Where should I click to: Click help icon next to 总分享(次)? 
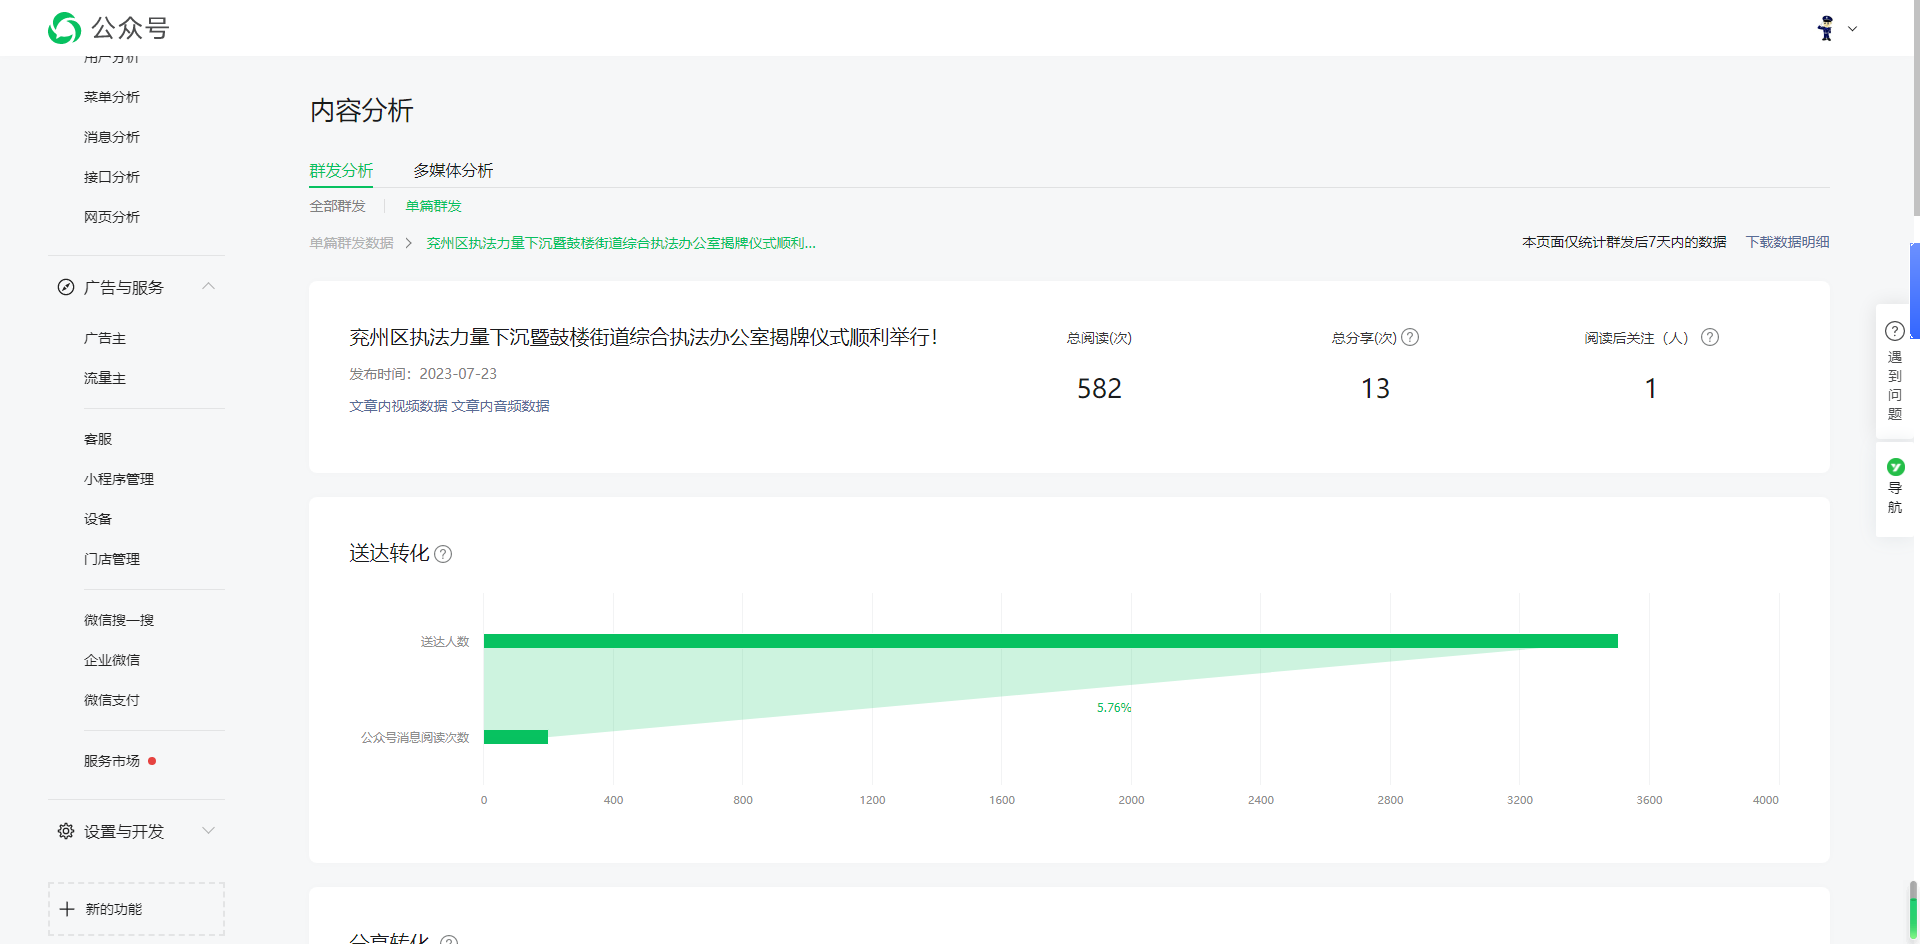[1410, 337]
